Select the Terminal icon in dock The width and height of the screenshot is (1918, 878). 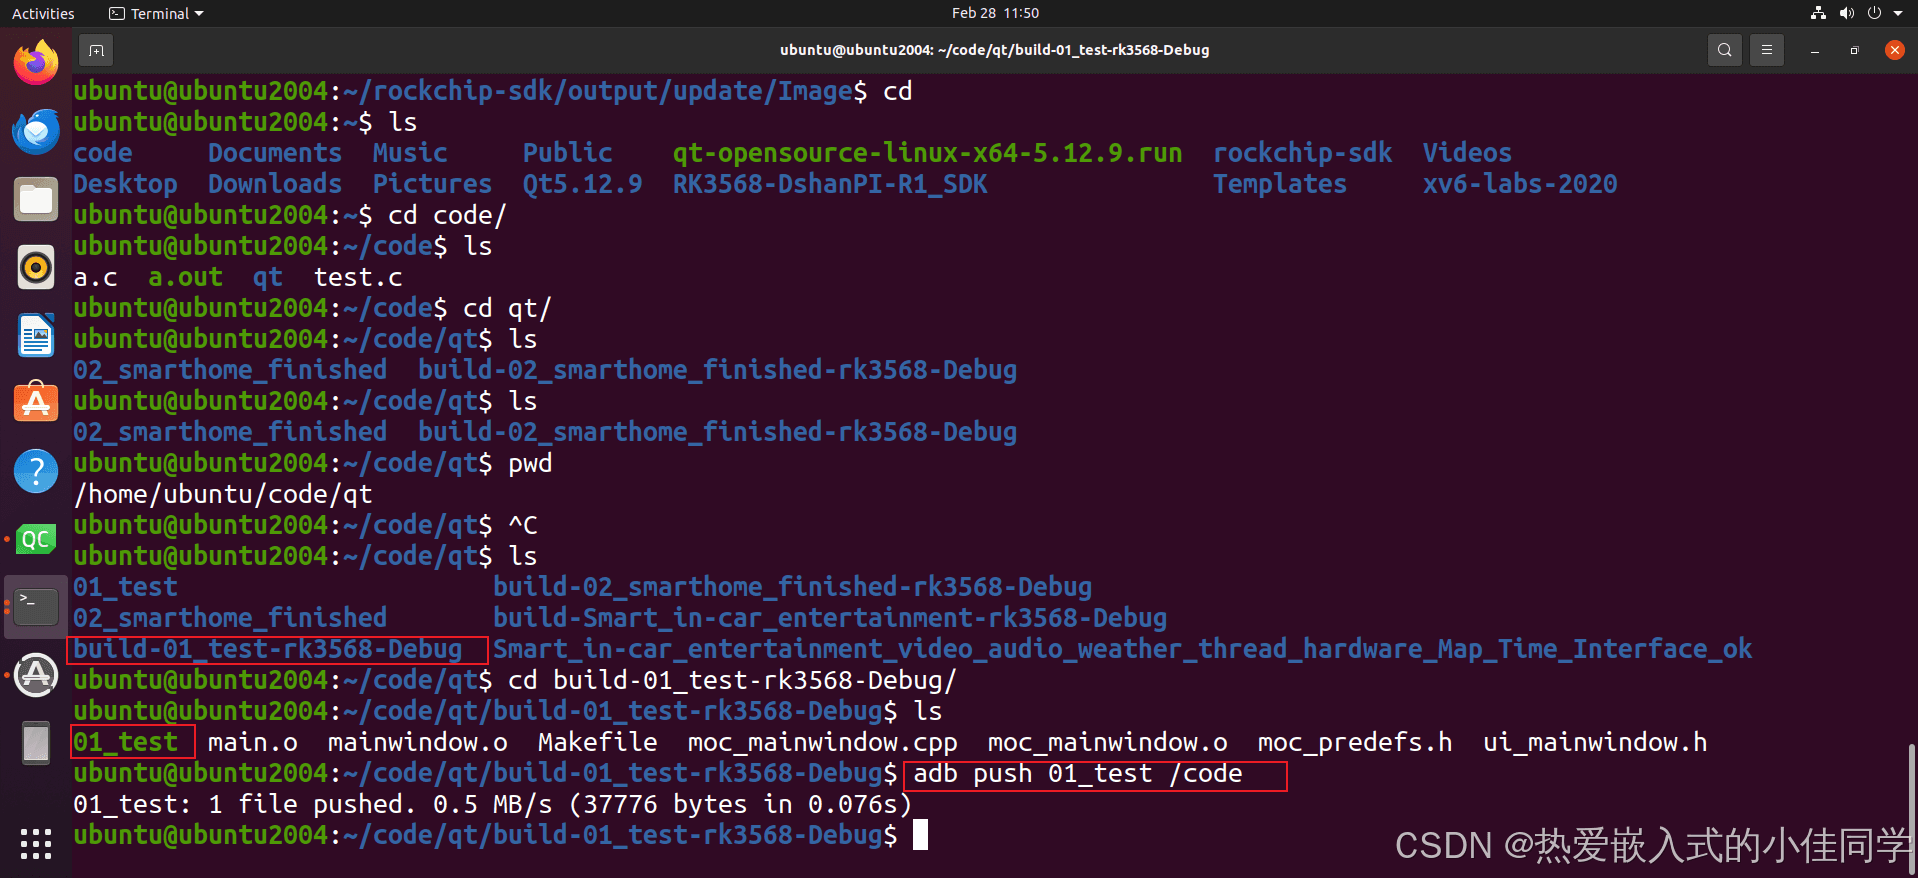point(36,607)
